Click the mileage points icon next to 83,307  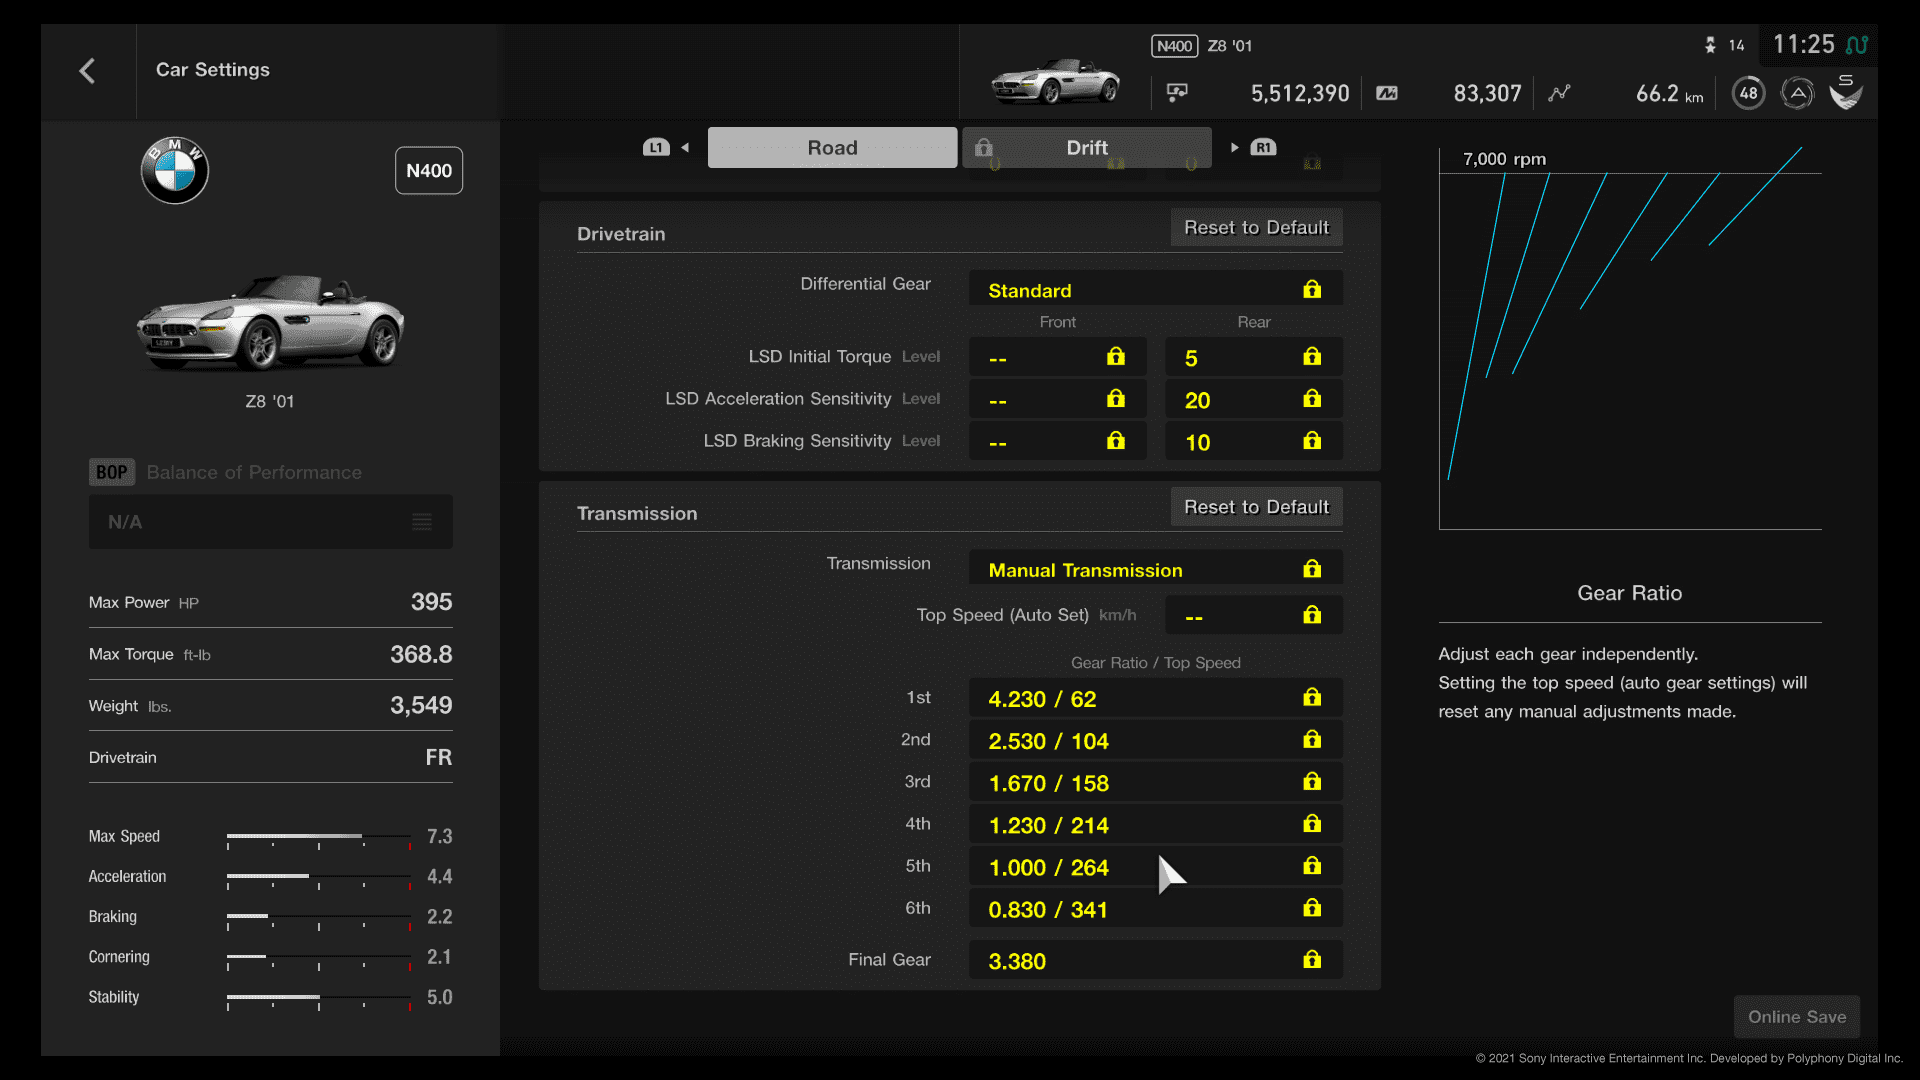pos(1387,93)
